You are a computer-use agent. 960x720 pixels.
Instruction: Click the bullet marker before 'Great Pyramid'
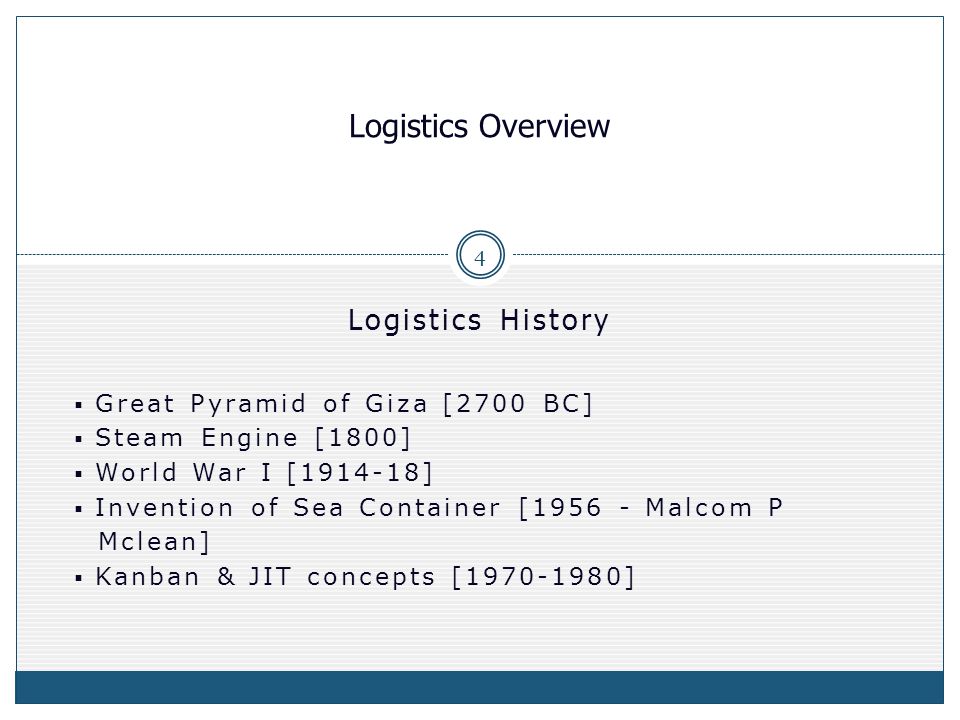(78, 405)
